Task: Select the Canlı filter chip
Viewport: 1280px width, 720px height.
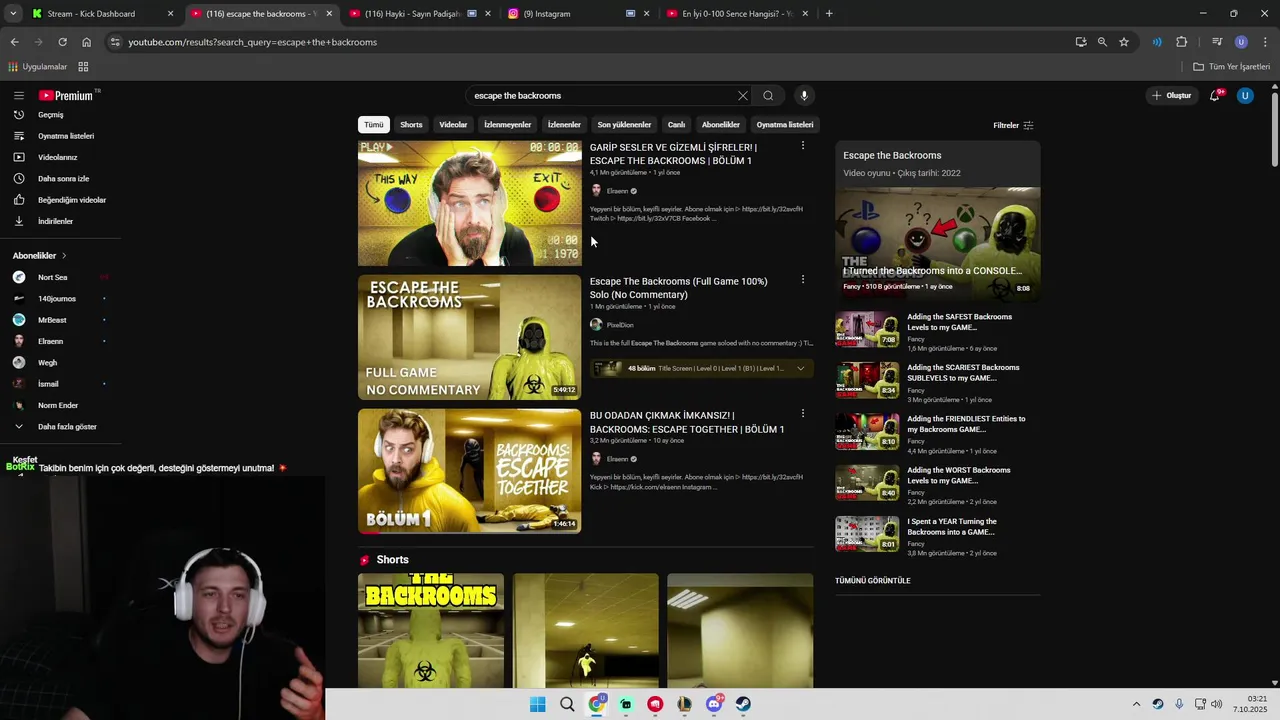Action: [677, 125]
